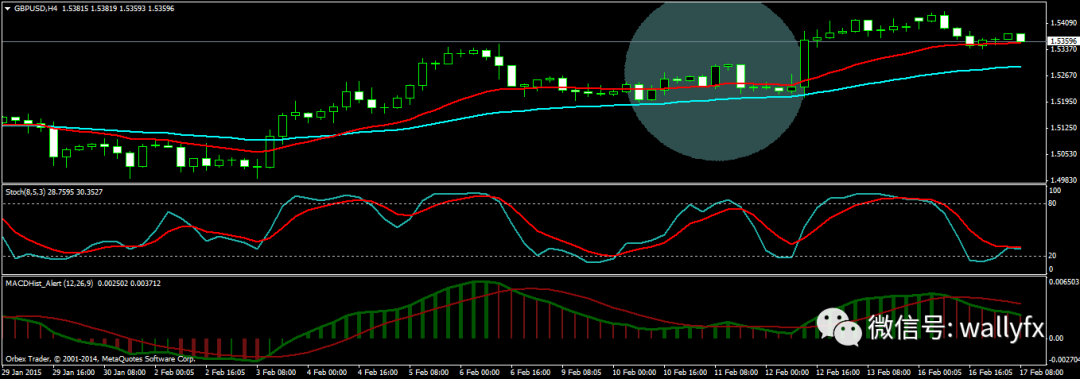Click the center of the highlighted gray circle
This screenshot has width=1080, height=379.
tap(718, 81)
